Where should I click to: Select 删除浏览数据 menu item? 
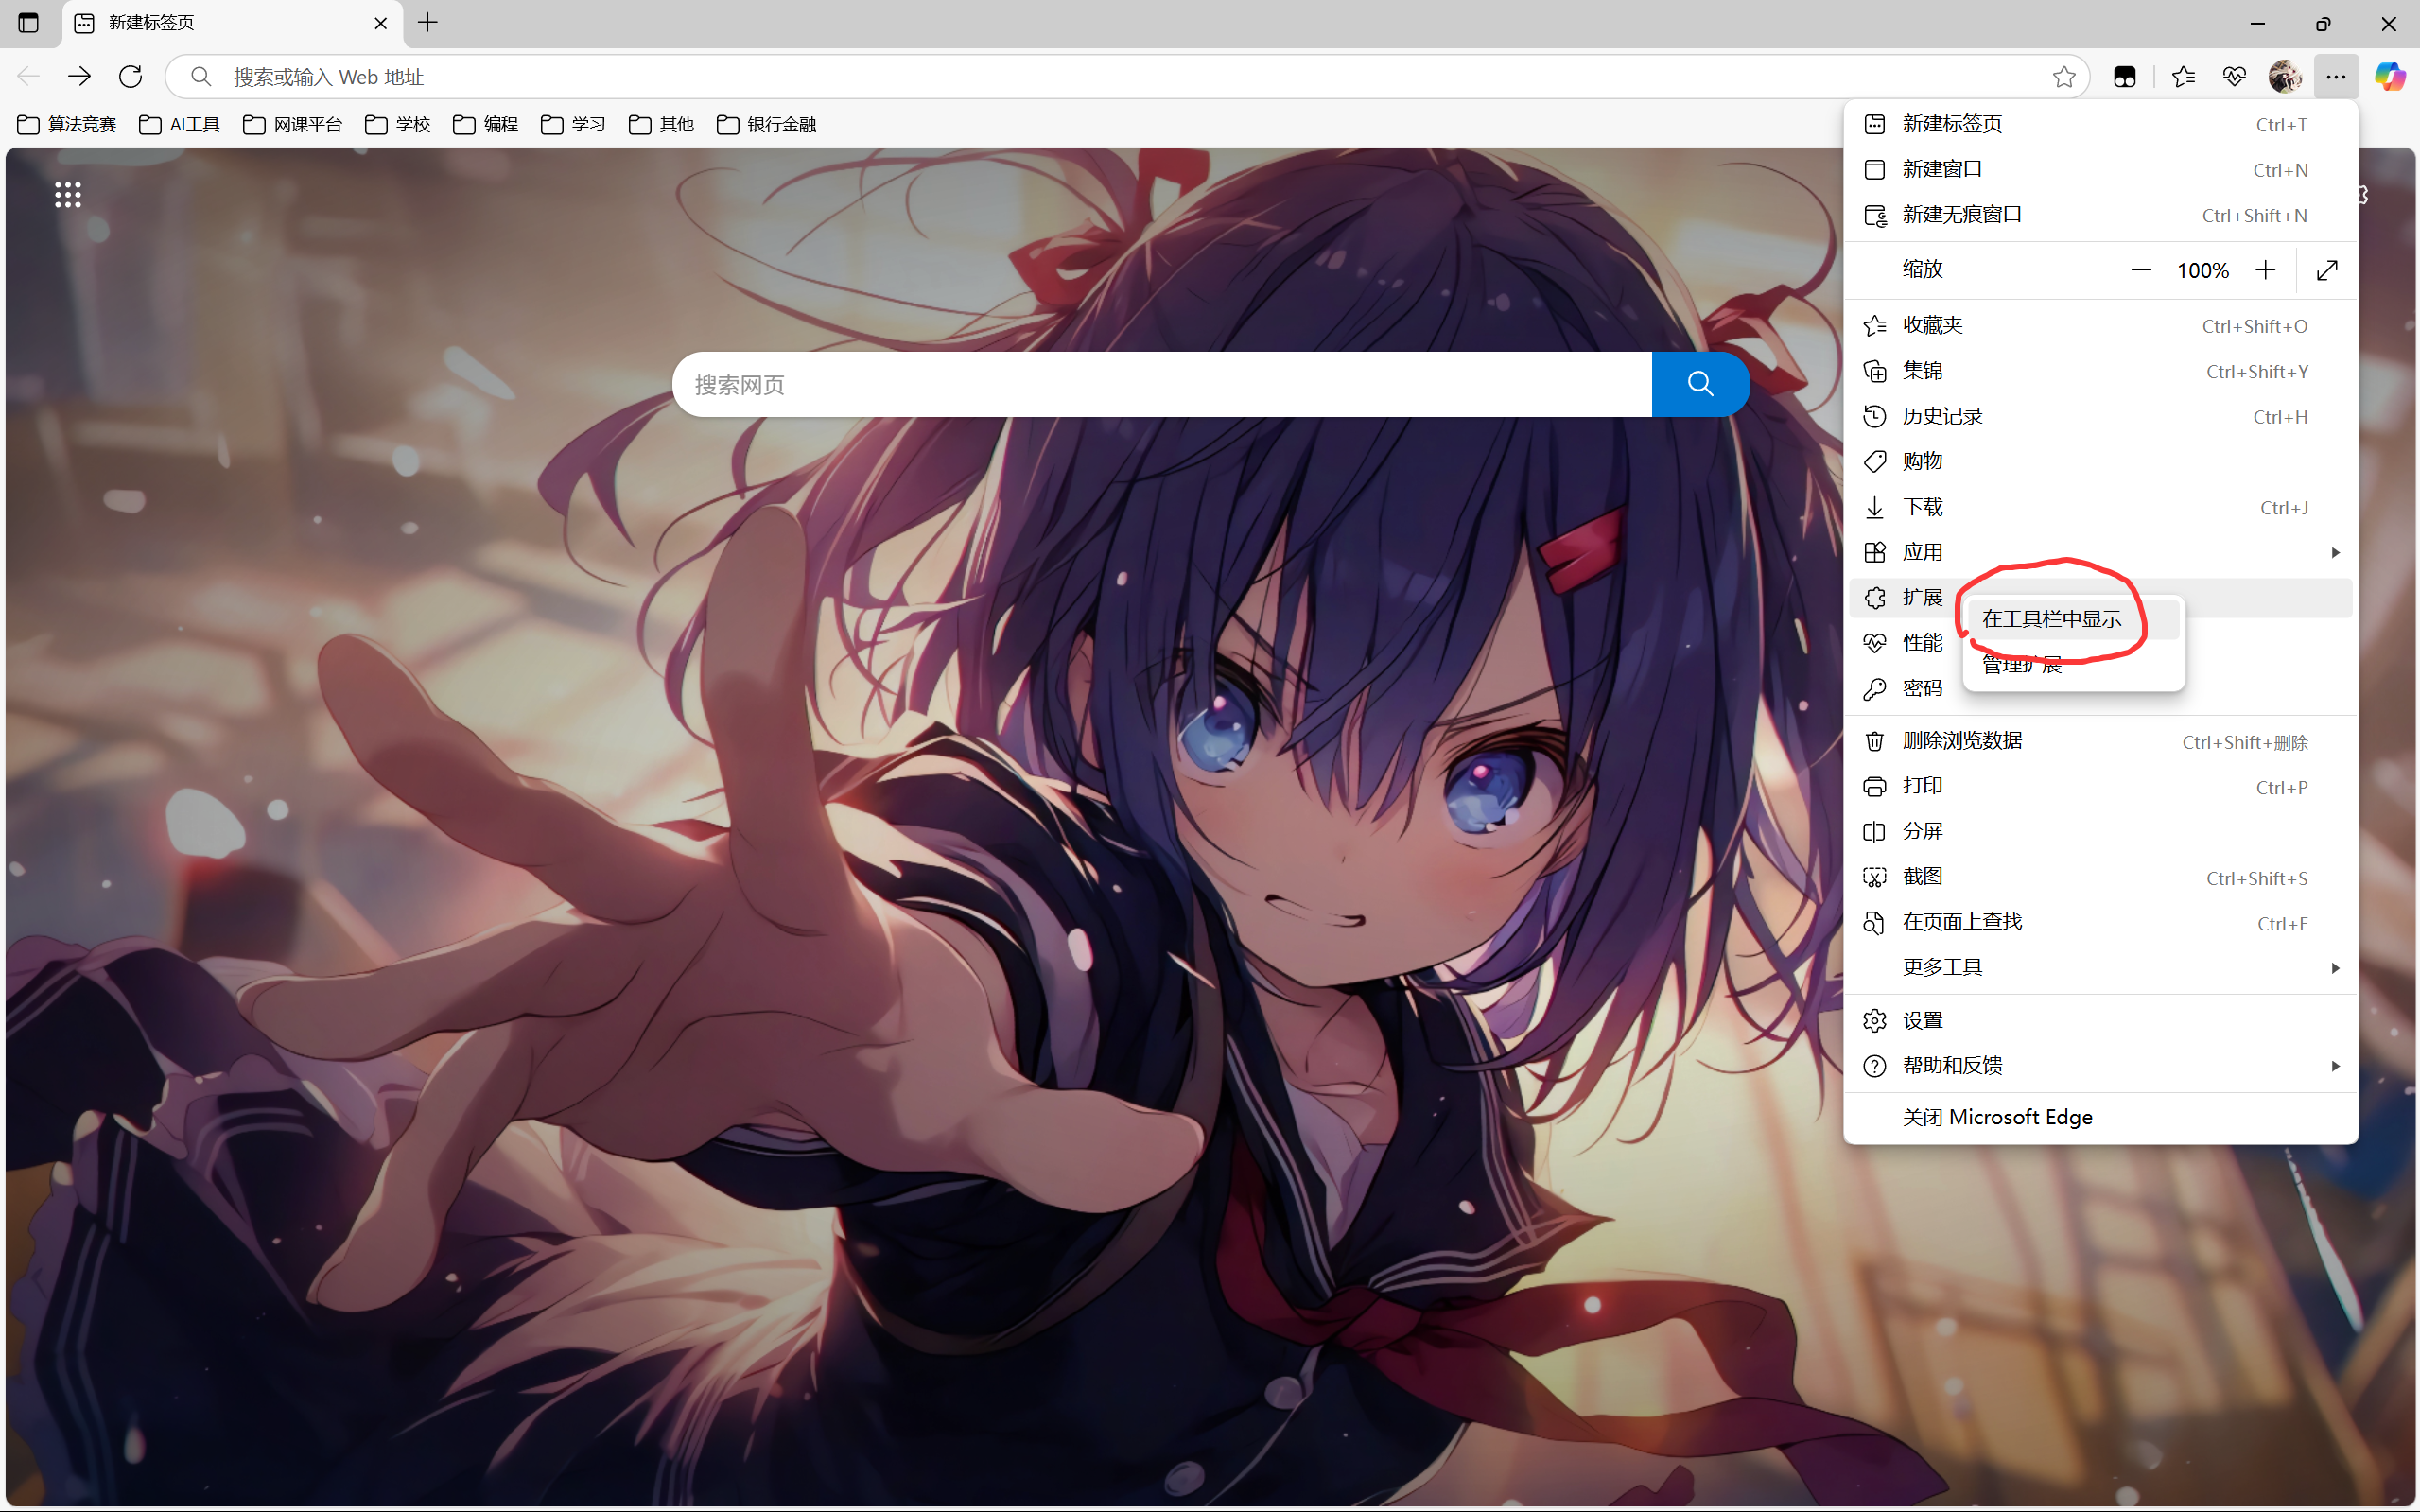pyautogui.click(x=2100, y=741)
